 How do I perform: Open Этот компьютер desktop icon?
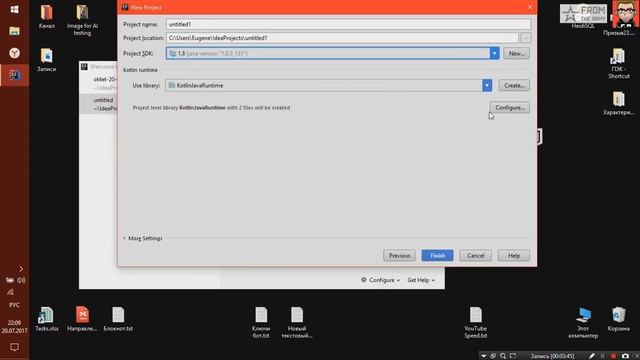[583, 322]
